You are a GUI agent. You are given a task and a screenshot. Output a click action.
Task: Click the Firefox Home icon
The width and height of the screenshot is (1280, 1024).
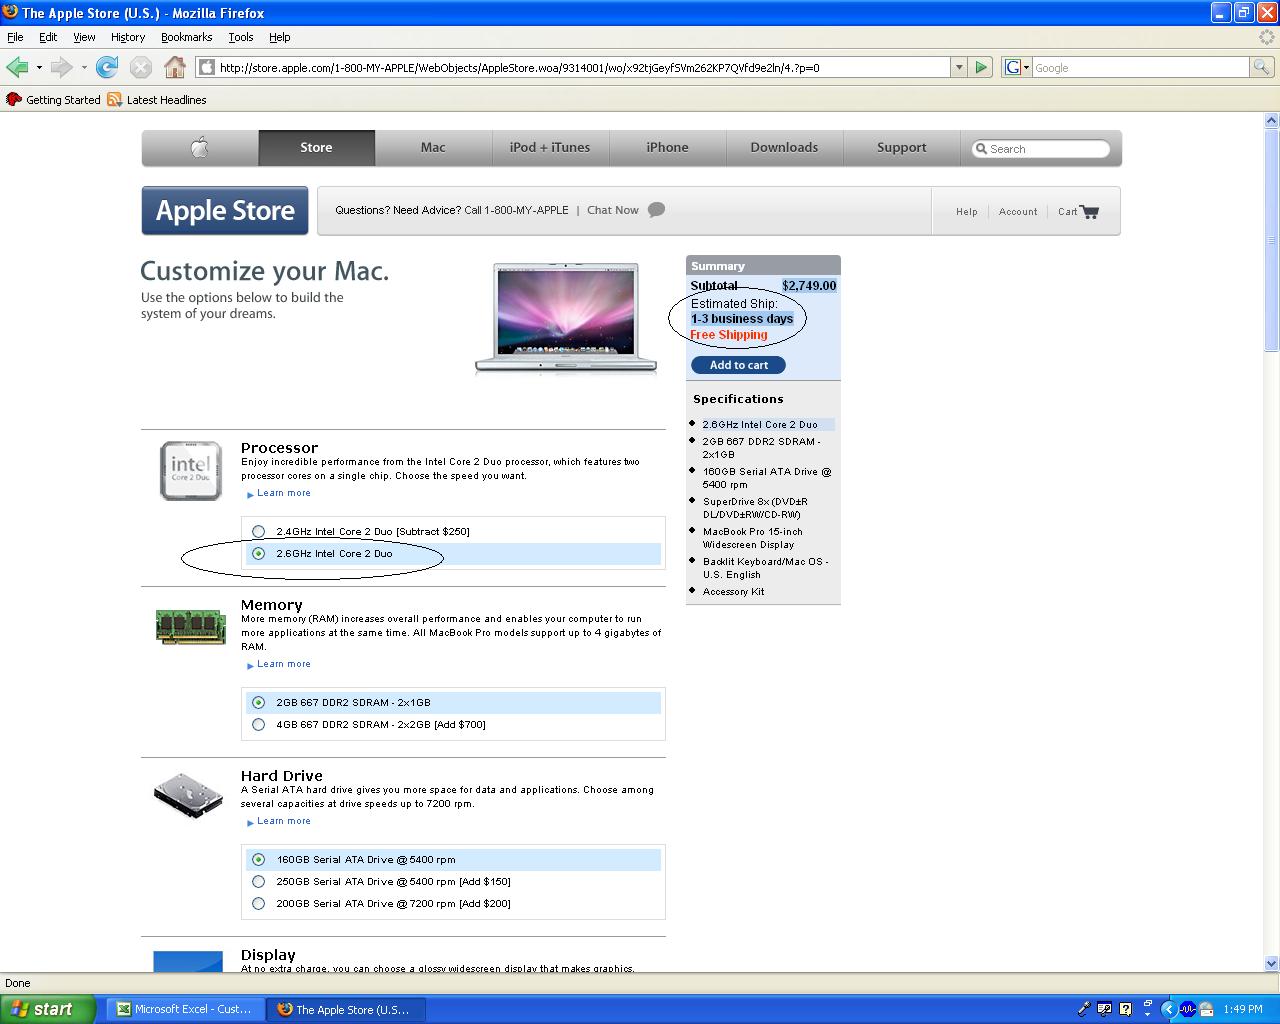tap(175, 67)
